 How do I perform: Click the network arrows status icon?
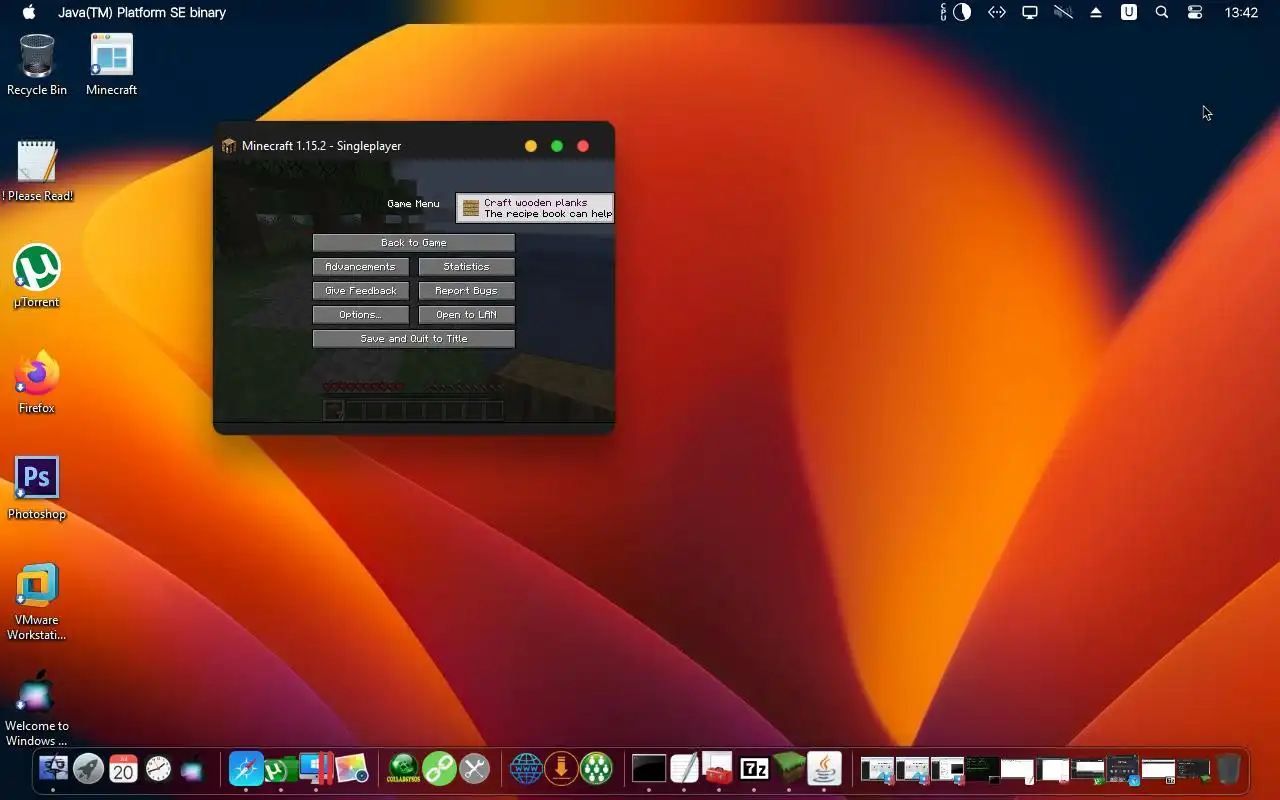click(x=996, y=12)
